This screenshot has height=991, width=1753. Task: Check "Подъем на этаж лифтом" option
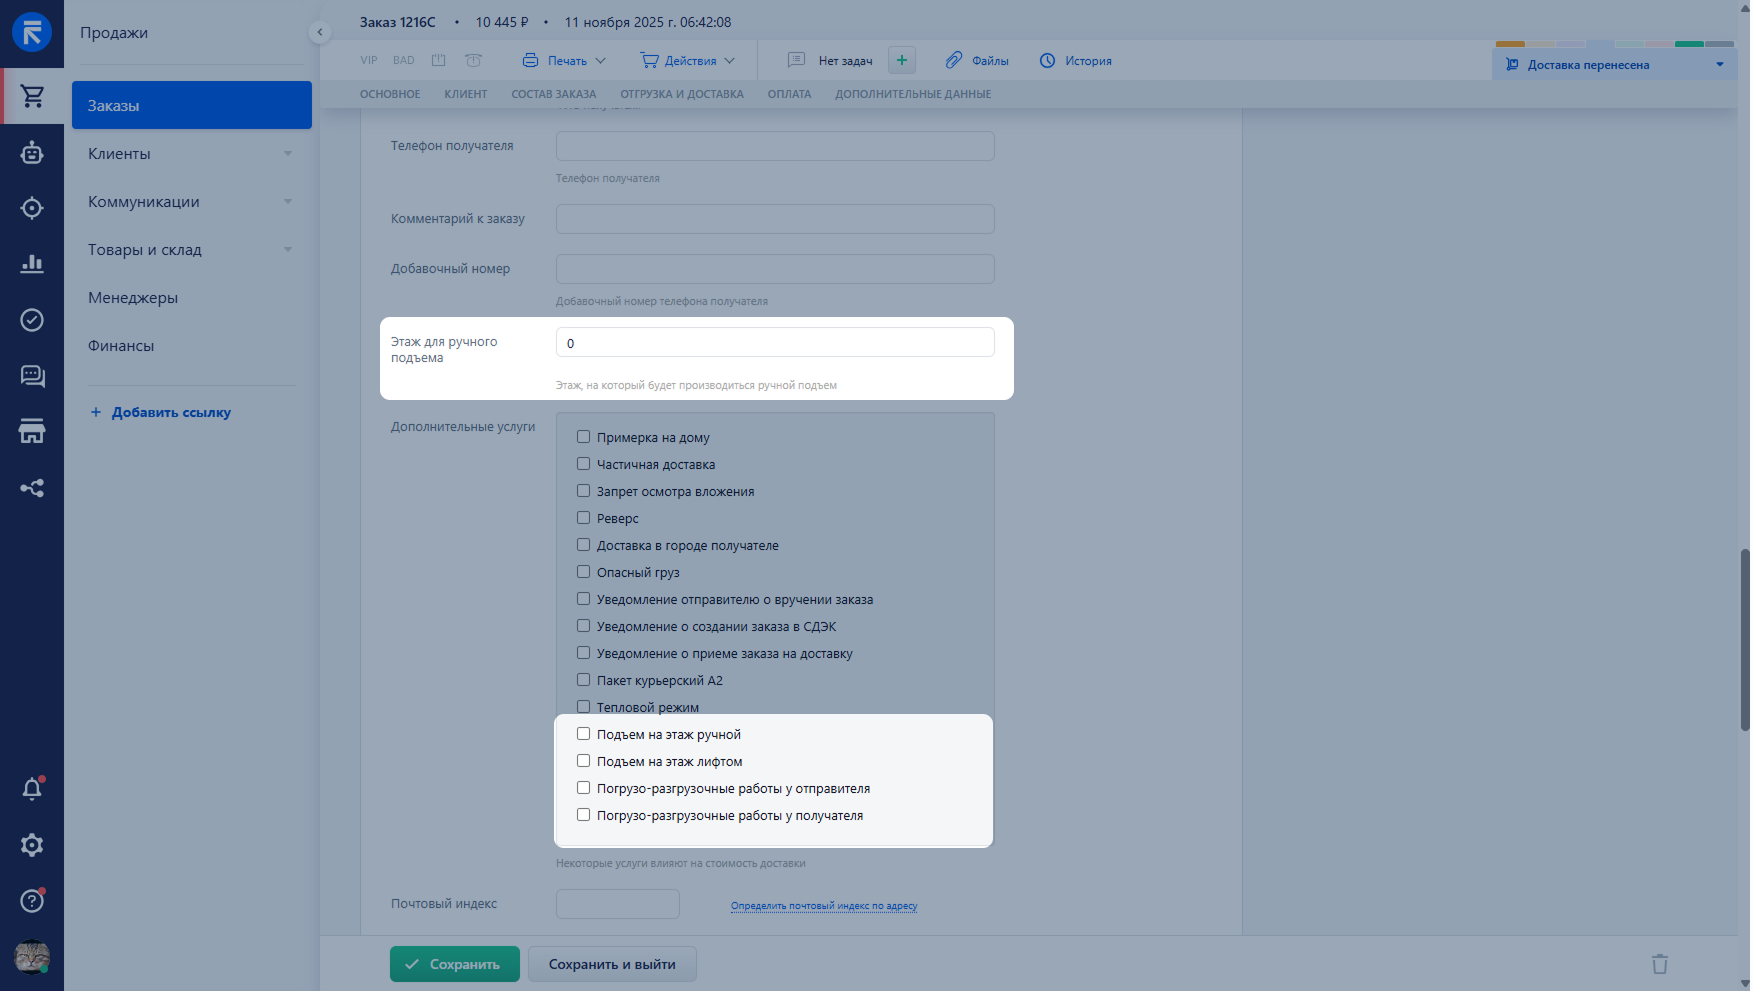583,761
